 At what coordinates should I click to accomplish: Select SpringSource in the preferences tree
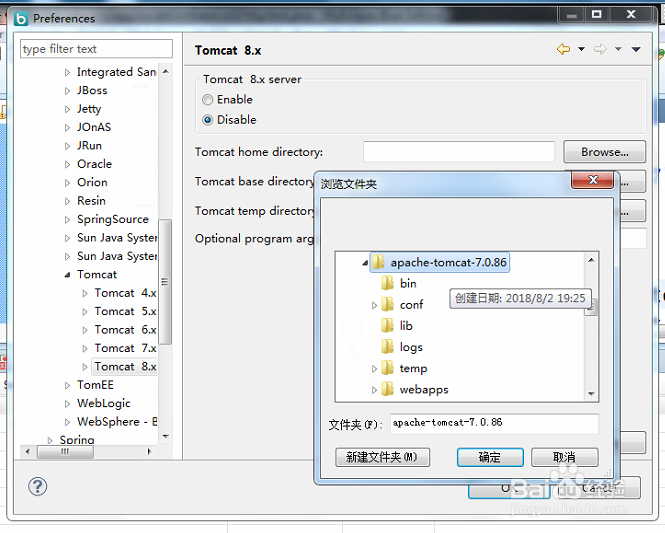click(113, 219)
